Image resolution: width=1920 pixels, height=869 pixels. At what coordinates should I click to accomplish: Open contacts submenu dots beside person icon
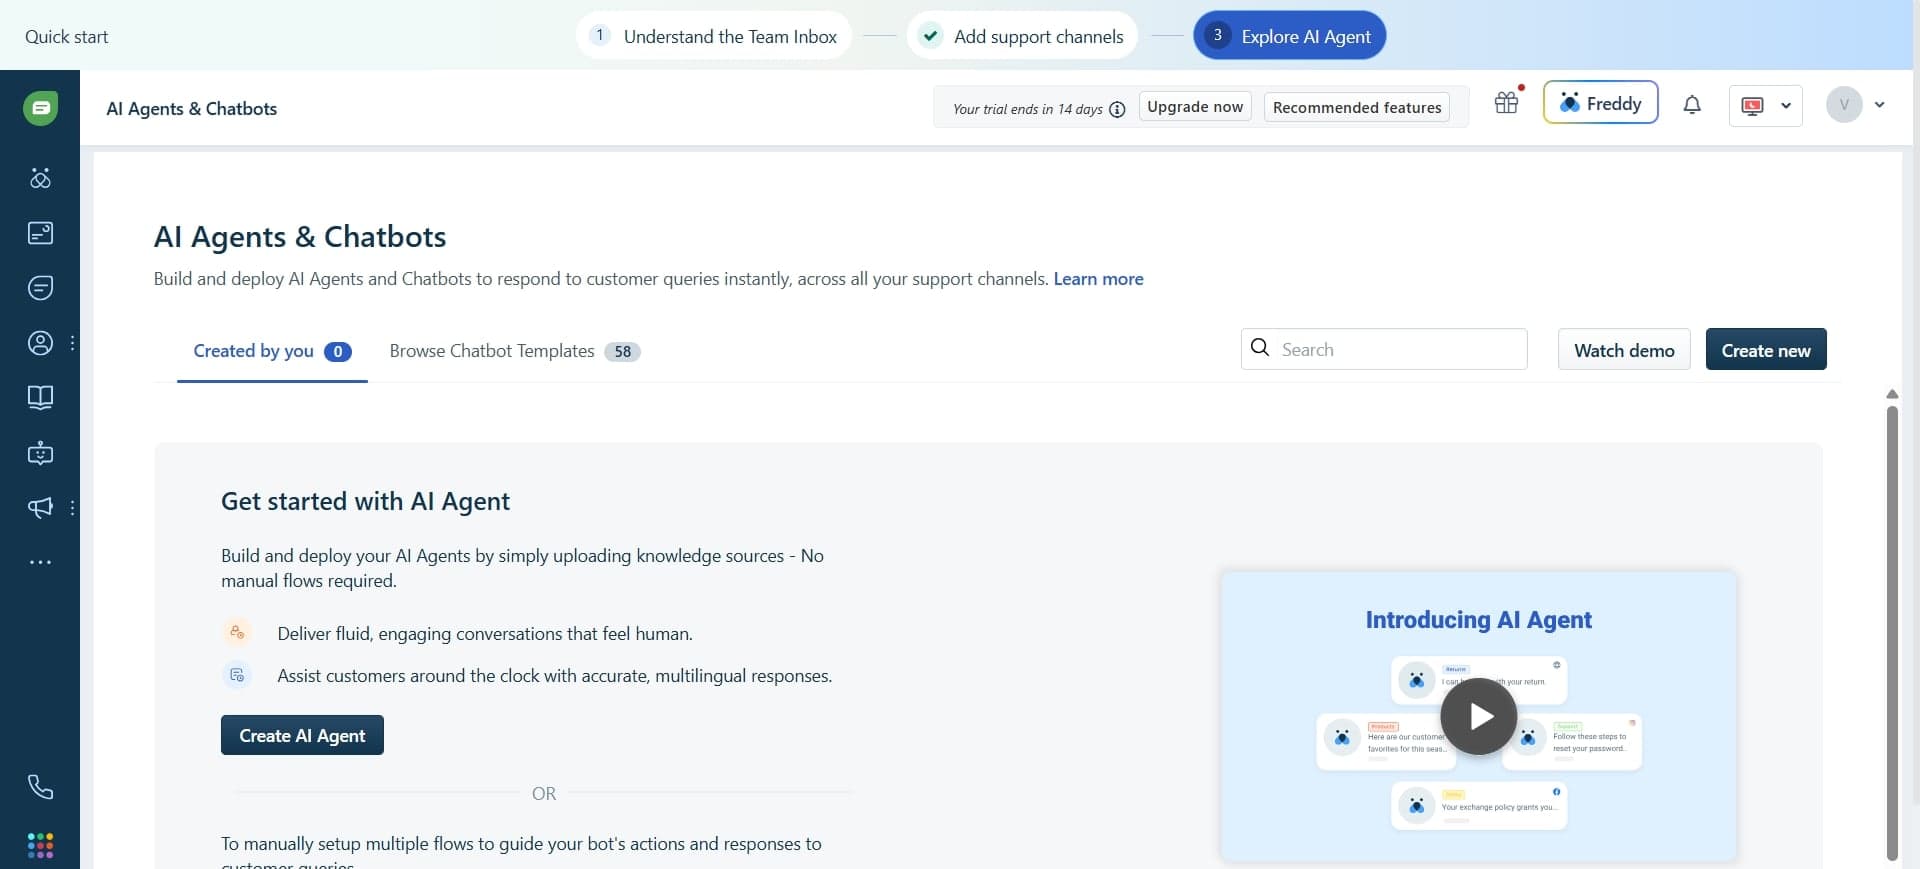click(73, 343)
